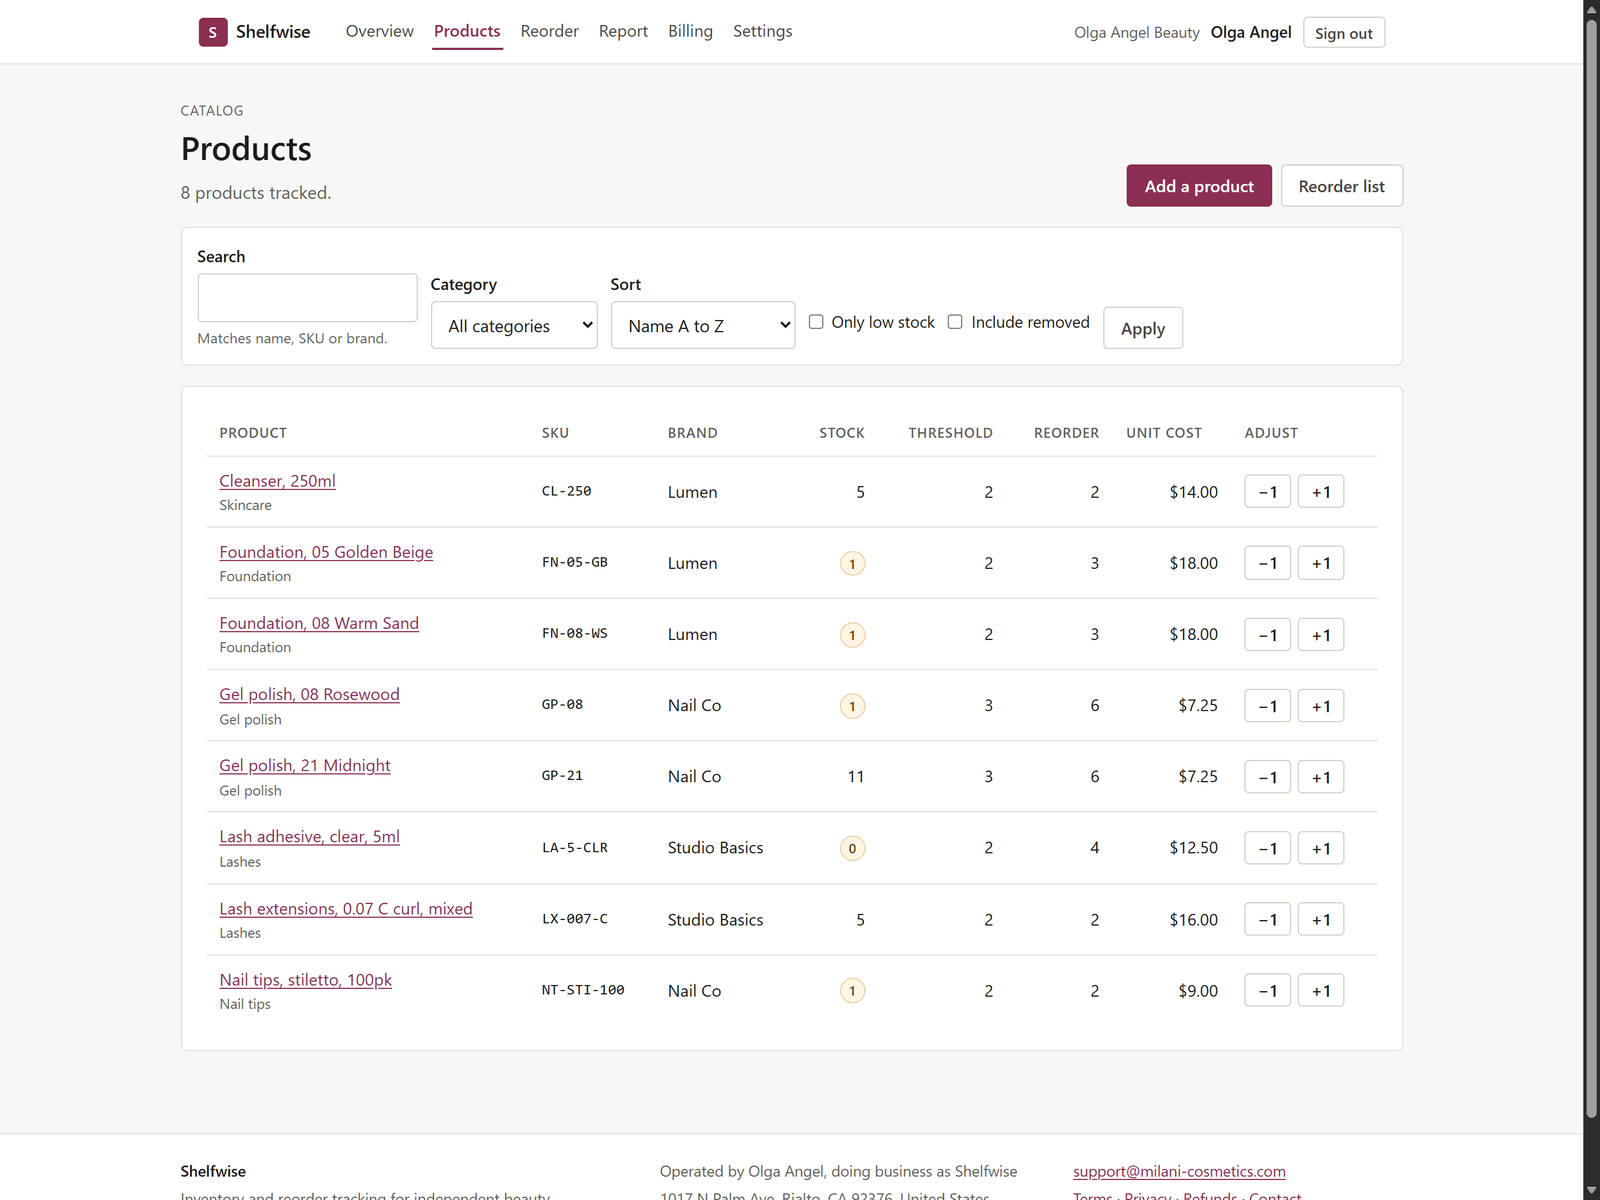Decrease Foundation 08 Warm Sand stock −1
This screenshot has width=1600, height=1200.
click(1267, 635)
